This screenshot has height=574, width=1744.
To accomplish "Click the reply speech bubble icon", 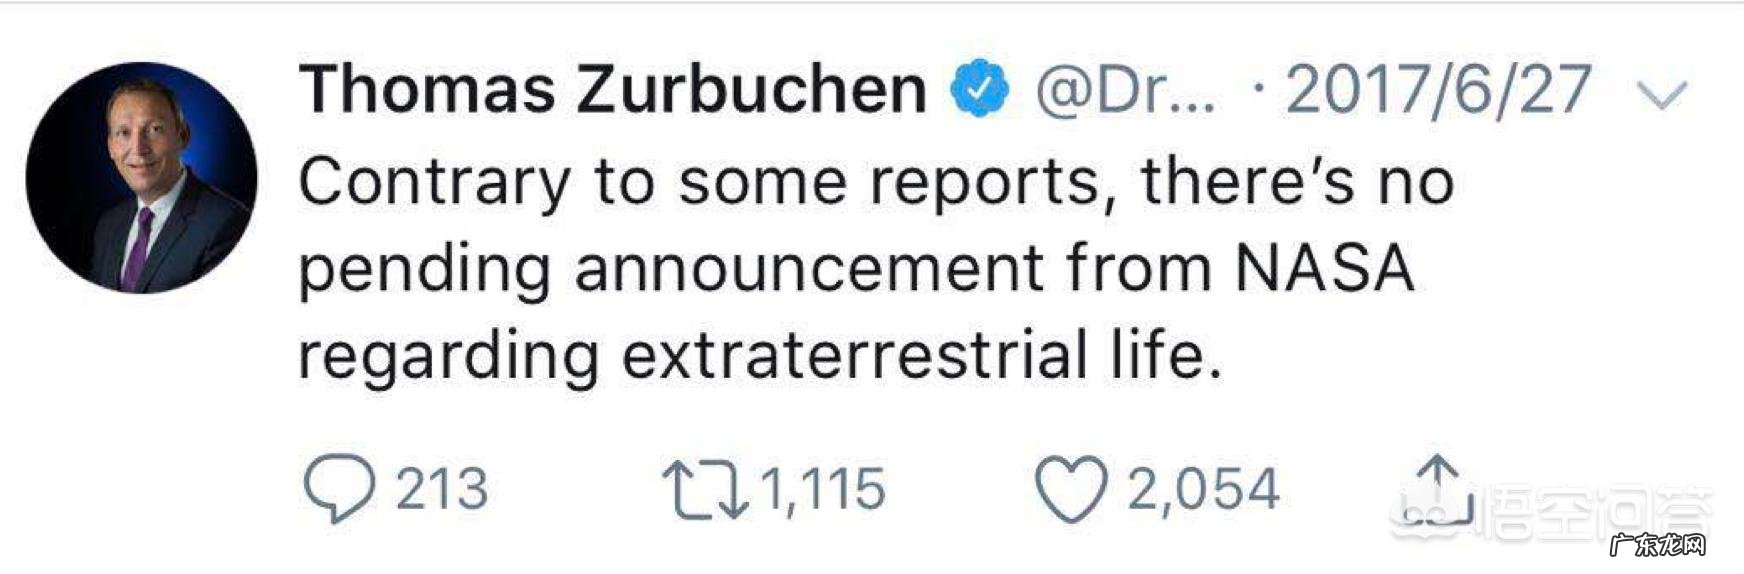I will click(338, 490).
